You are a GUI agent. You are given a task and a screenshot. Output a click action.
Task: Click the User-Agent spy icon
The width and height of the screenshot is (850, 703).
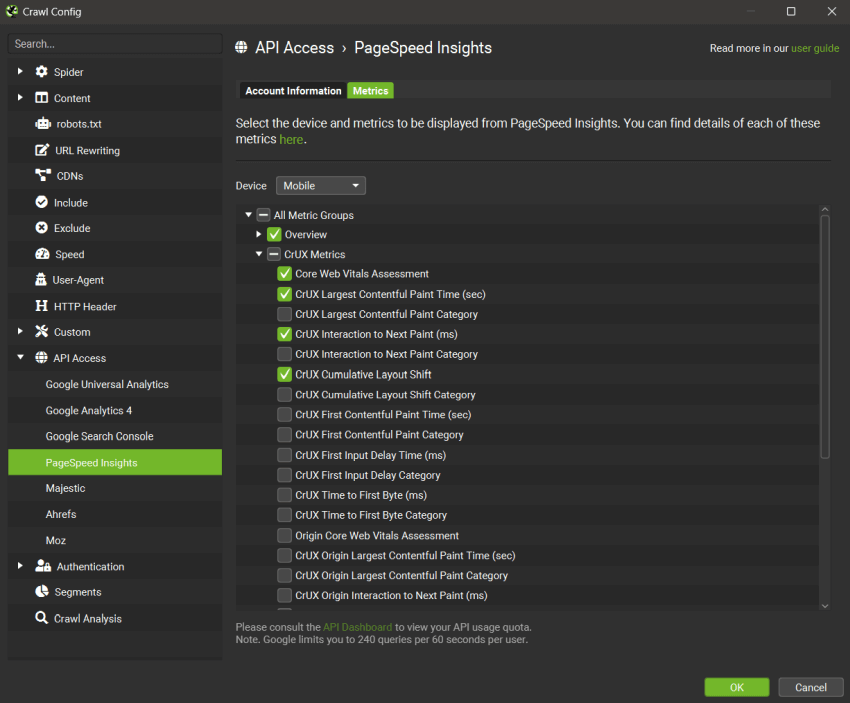(x=41, y=280)
